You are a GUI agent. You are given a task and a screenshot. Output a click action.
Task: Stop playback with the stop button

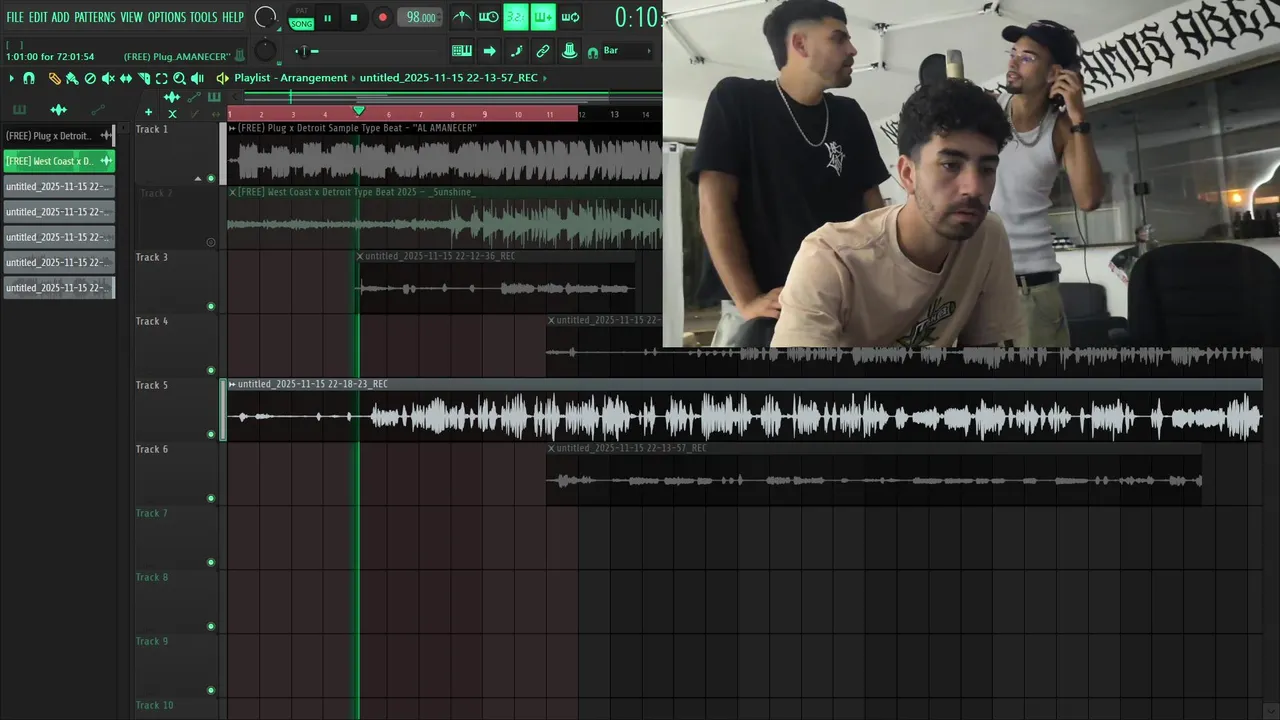pos(354,17)
